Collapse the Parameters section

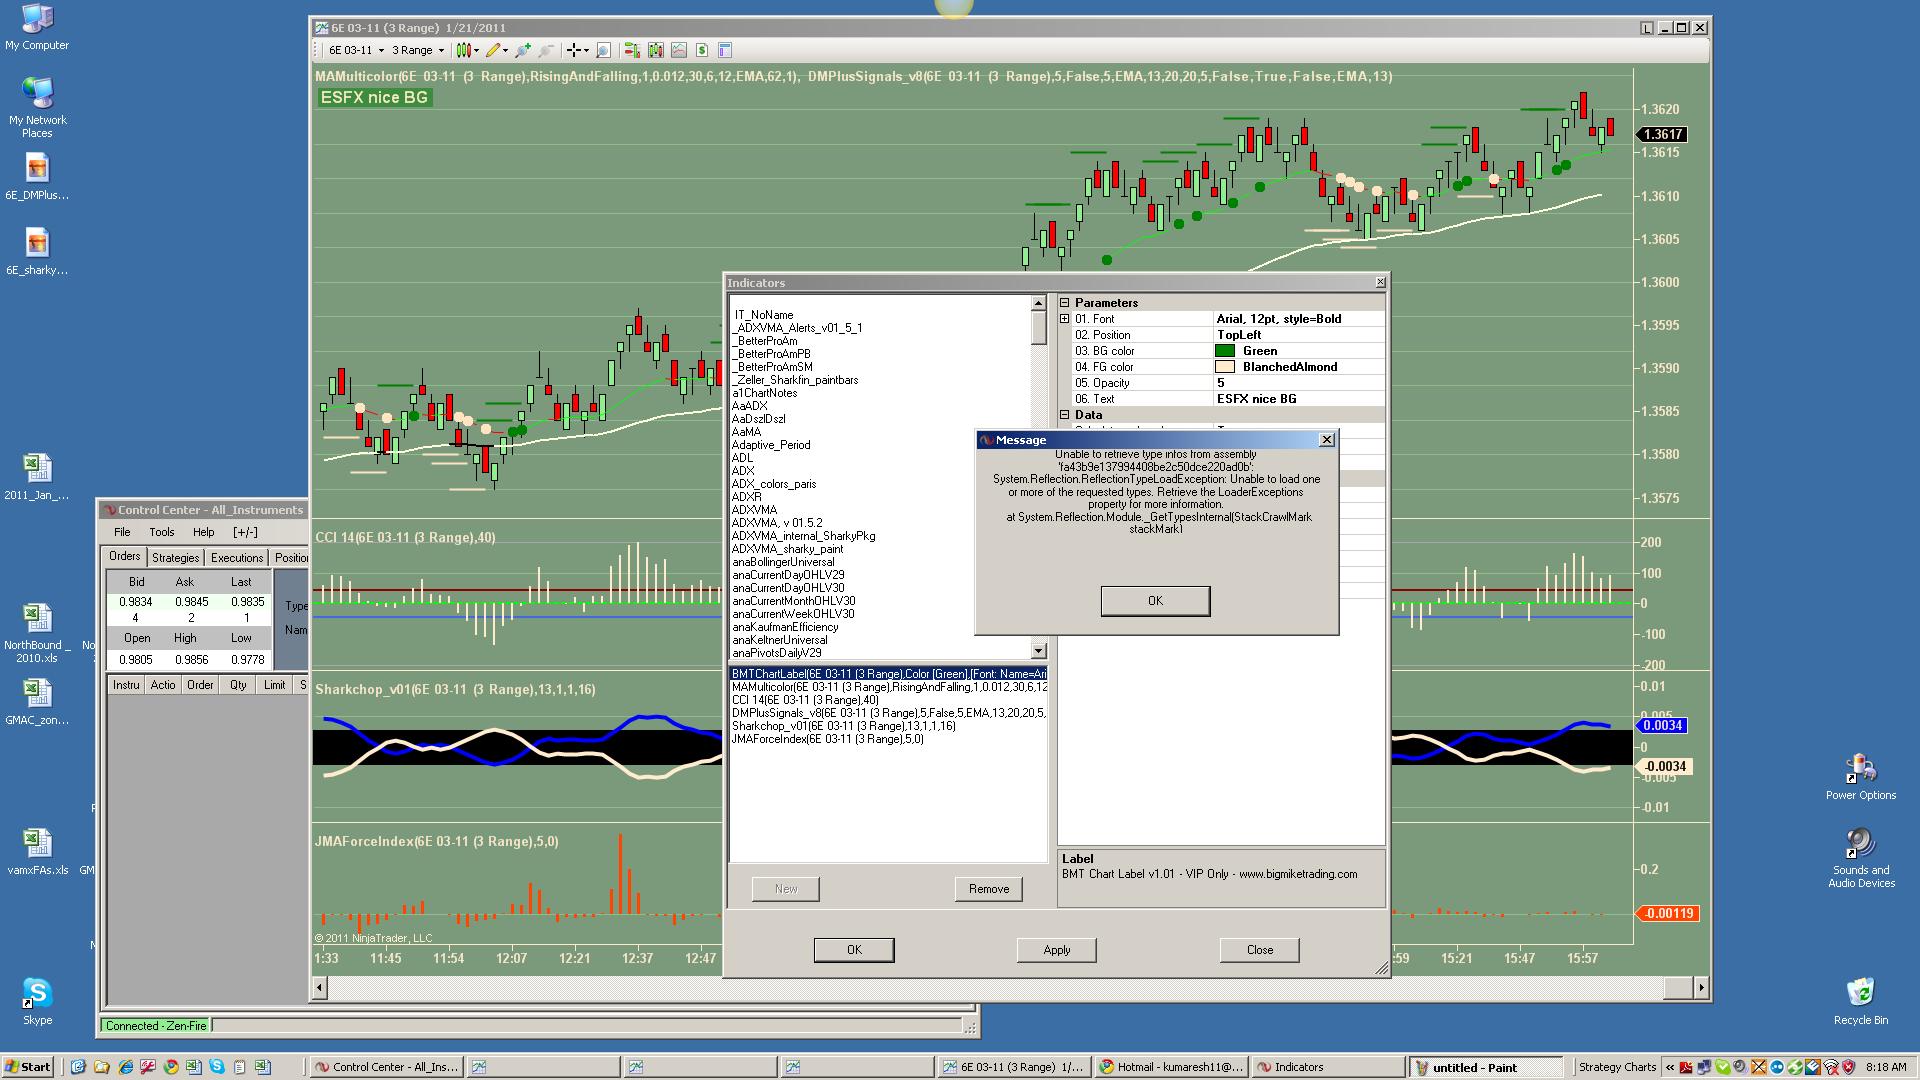pos(1065,303)
